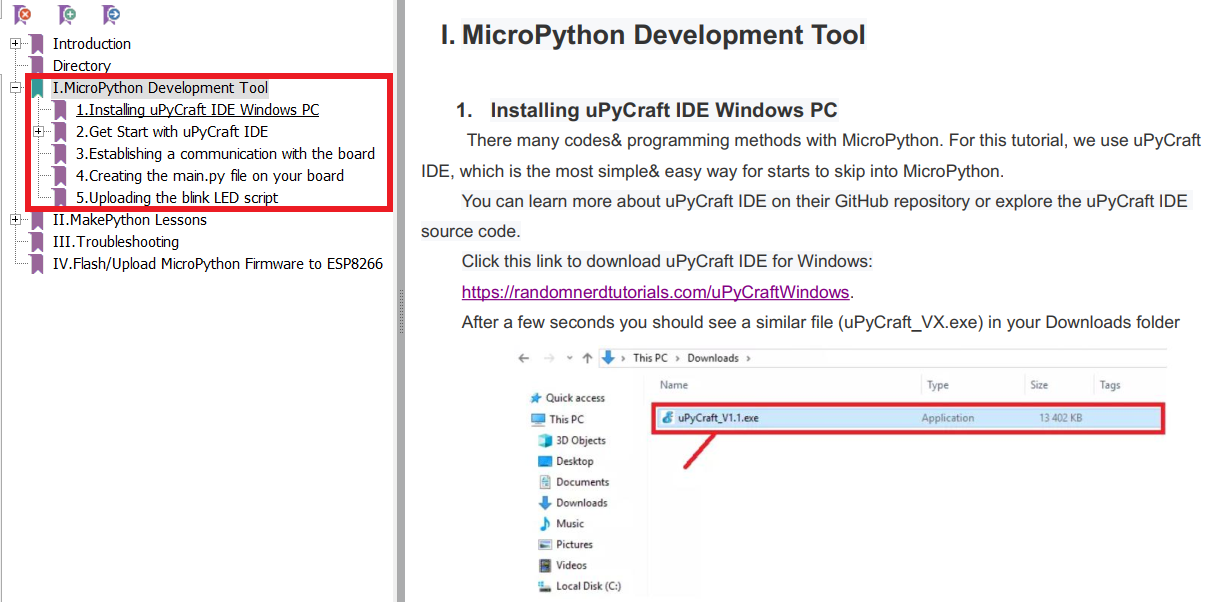Image resolution: width=1218 pixels, height=602 pixels.
Task: Expand the Introduction bookmark node
Action: click(x=15, y=44)
